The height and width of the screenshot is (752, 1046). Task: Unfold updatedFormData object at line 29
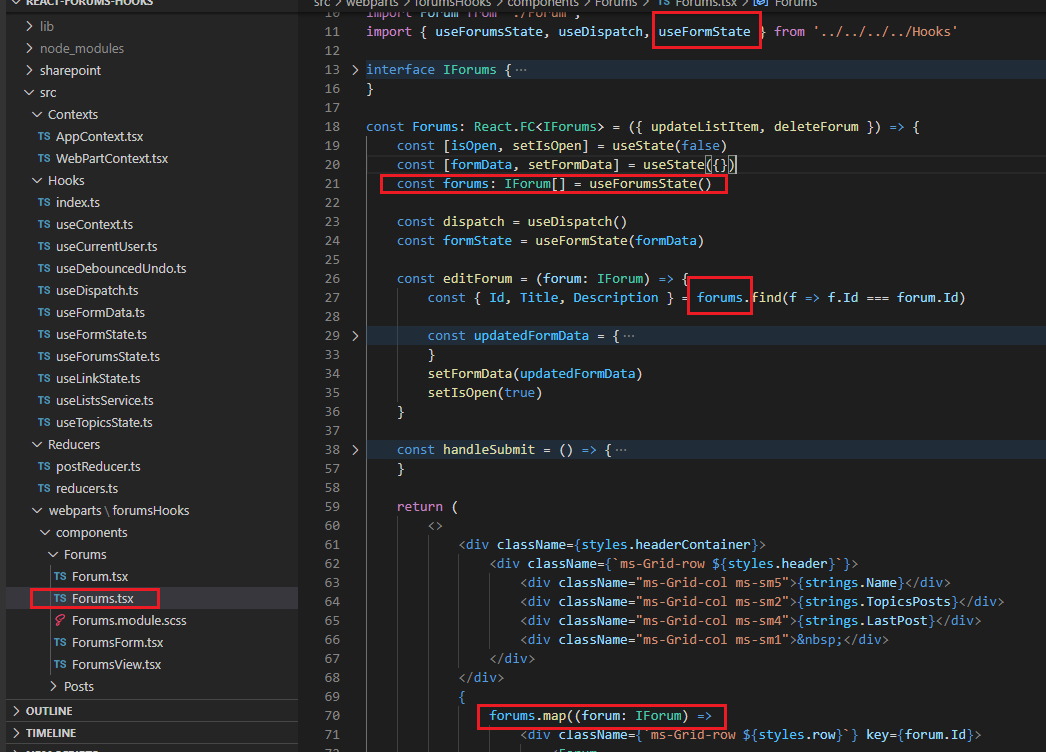(356, 336)
